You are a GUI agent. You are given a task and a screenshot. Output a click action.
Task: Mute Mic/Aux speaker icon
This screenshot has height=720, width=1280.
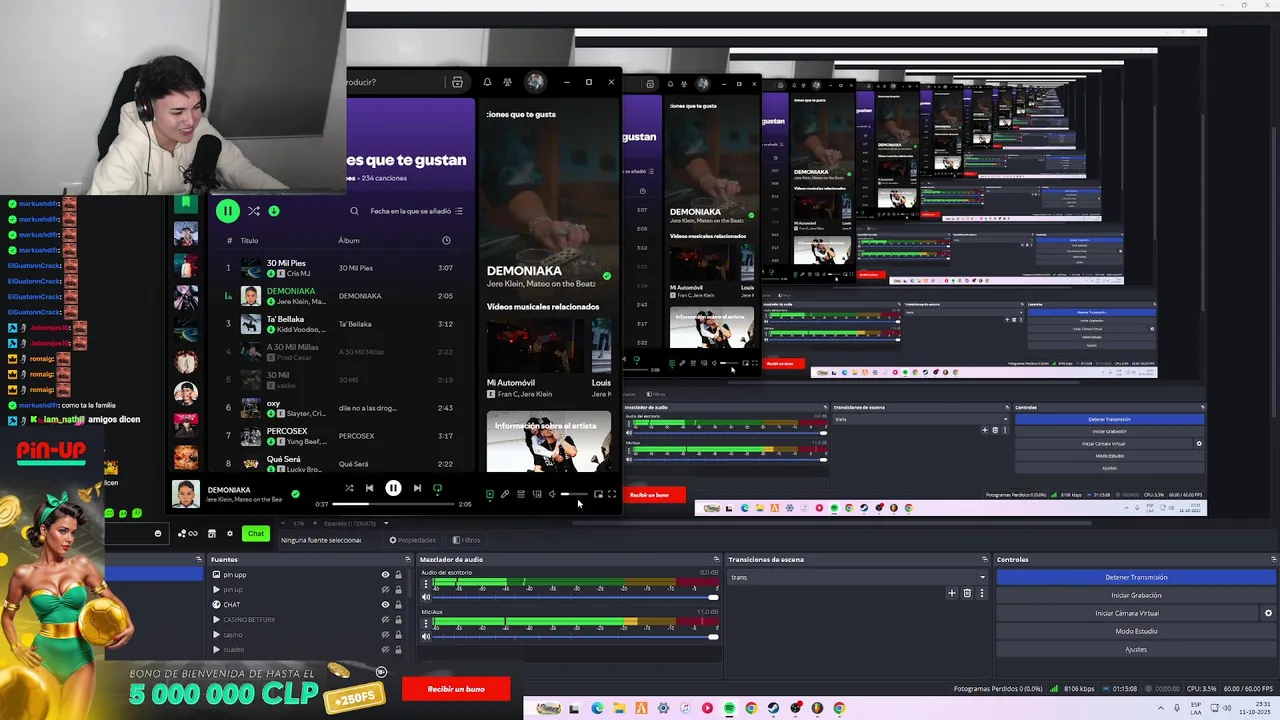426,636
